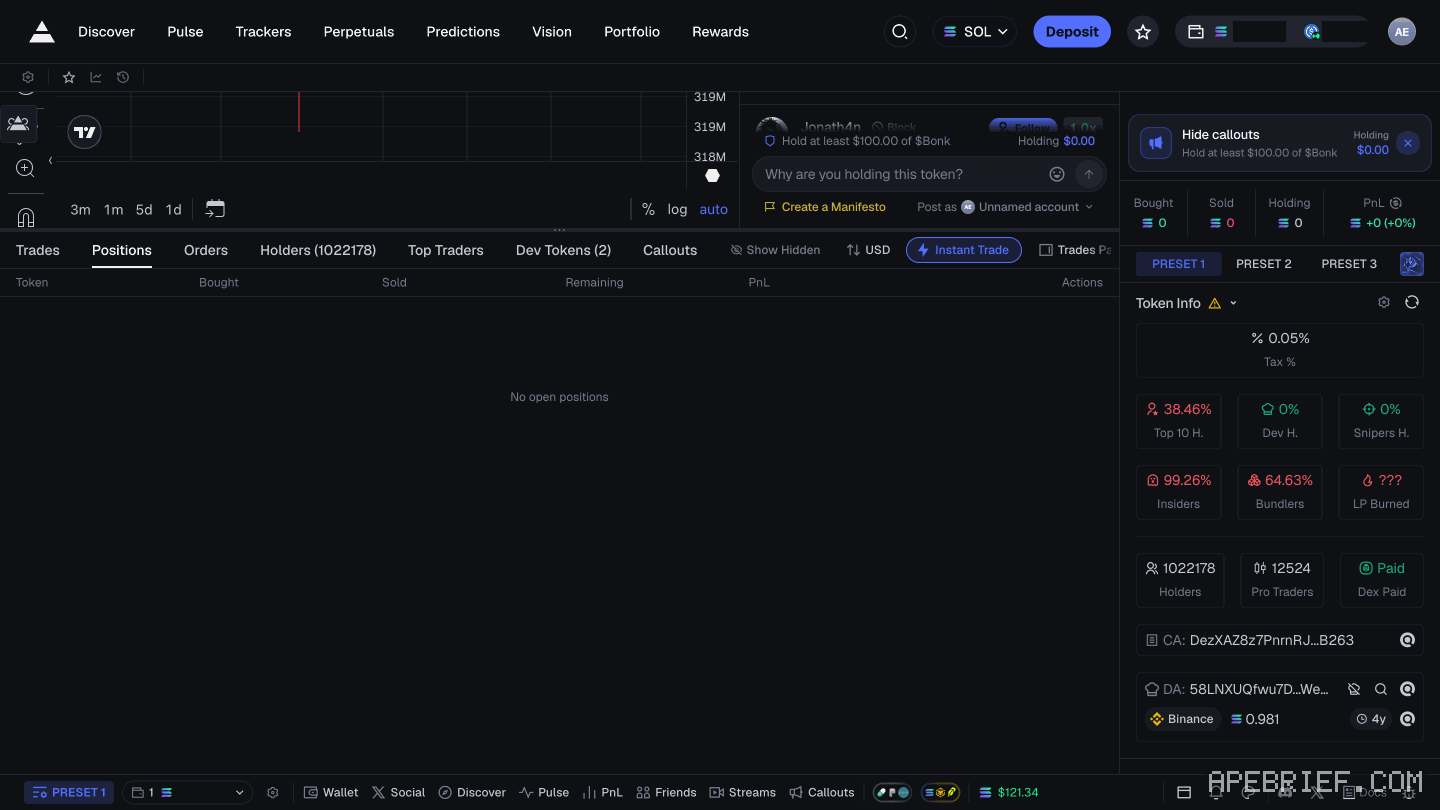Select the zoom-in tool in chart sidebar
The width and height of the screenshot is (1440, 810).
pos(26,168)
